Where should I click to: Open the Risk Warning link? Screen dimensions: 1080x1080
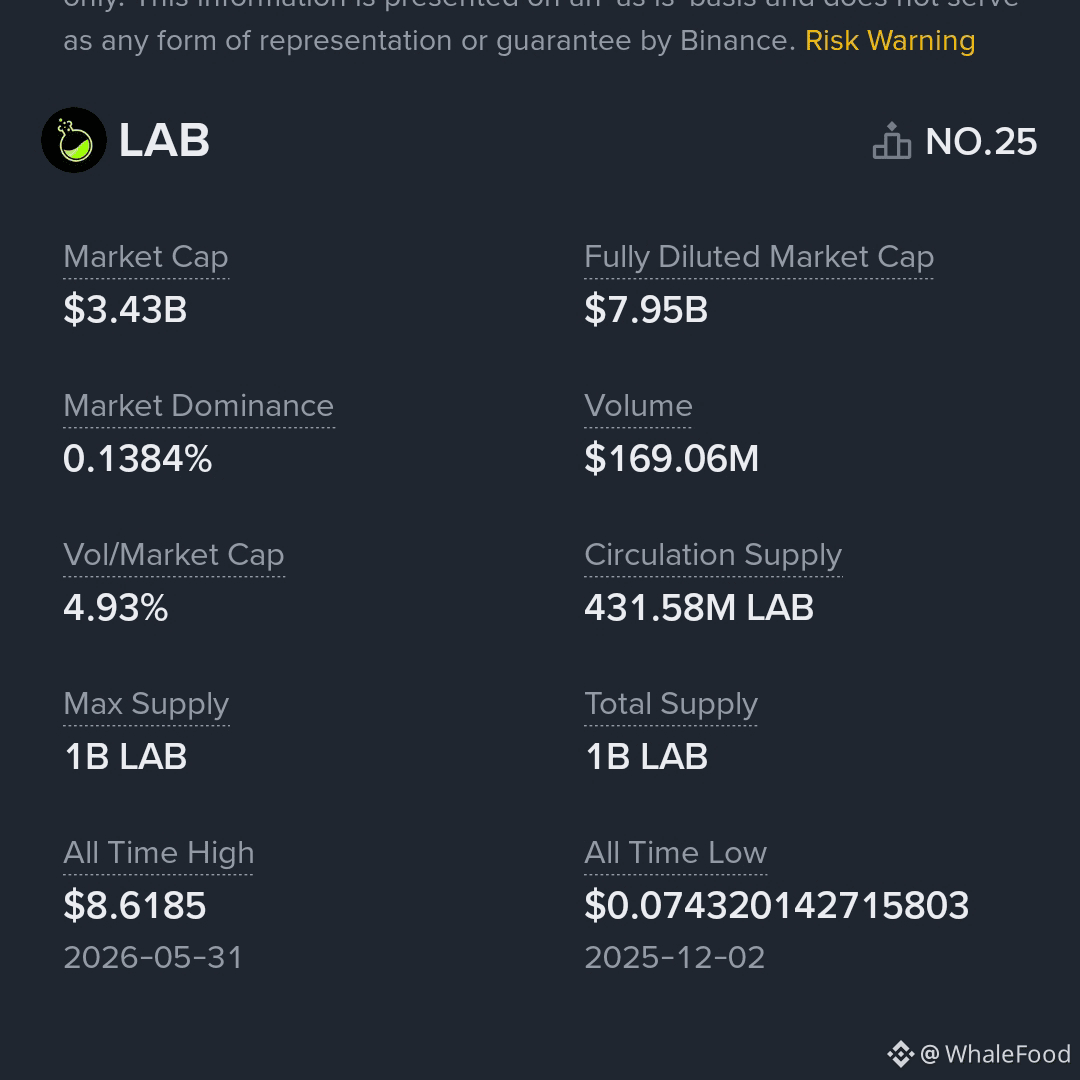(x=890, y=41)
